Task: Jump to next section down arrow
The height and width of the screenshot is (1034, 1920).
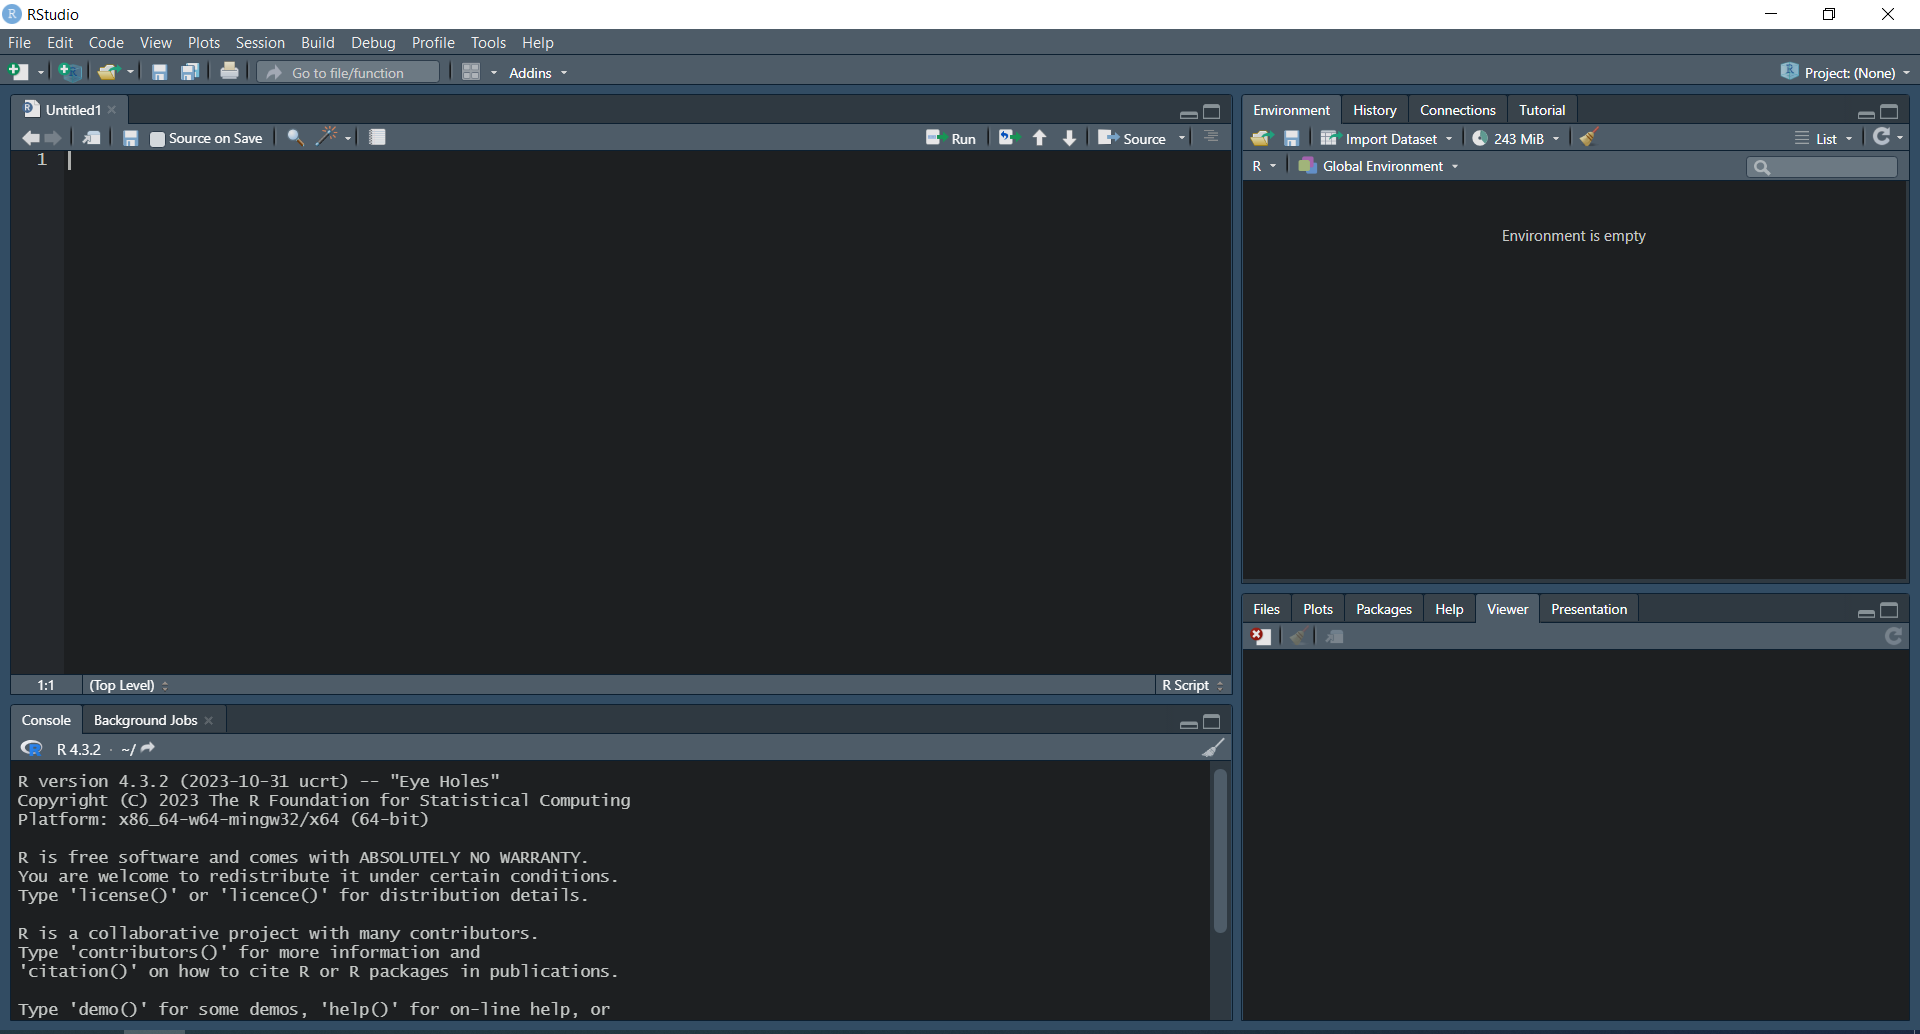Action: pyautogui.click(x=1069, y=138)
